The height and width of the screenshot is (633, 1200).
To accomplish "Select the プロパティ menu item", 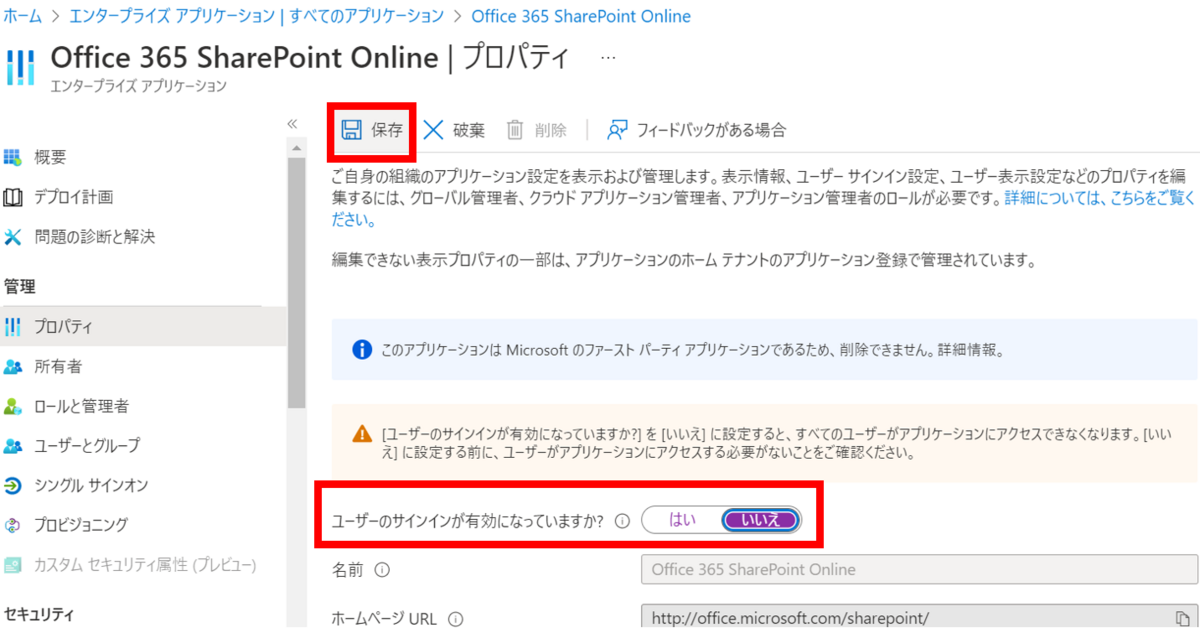I will coord(143,326).
